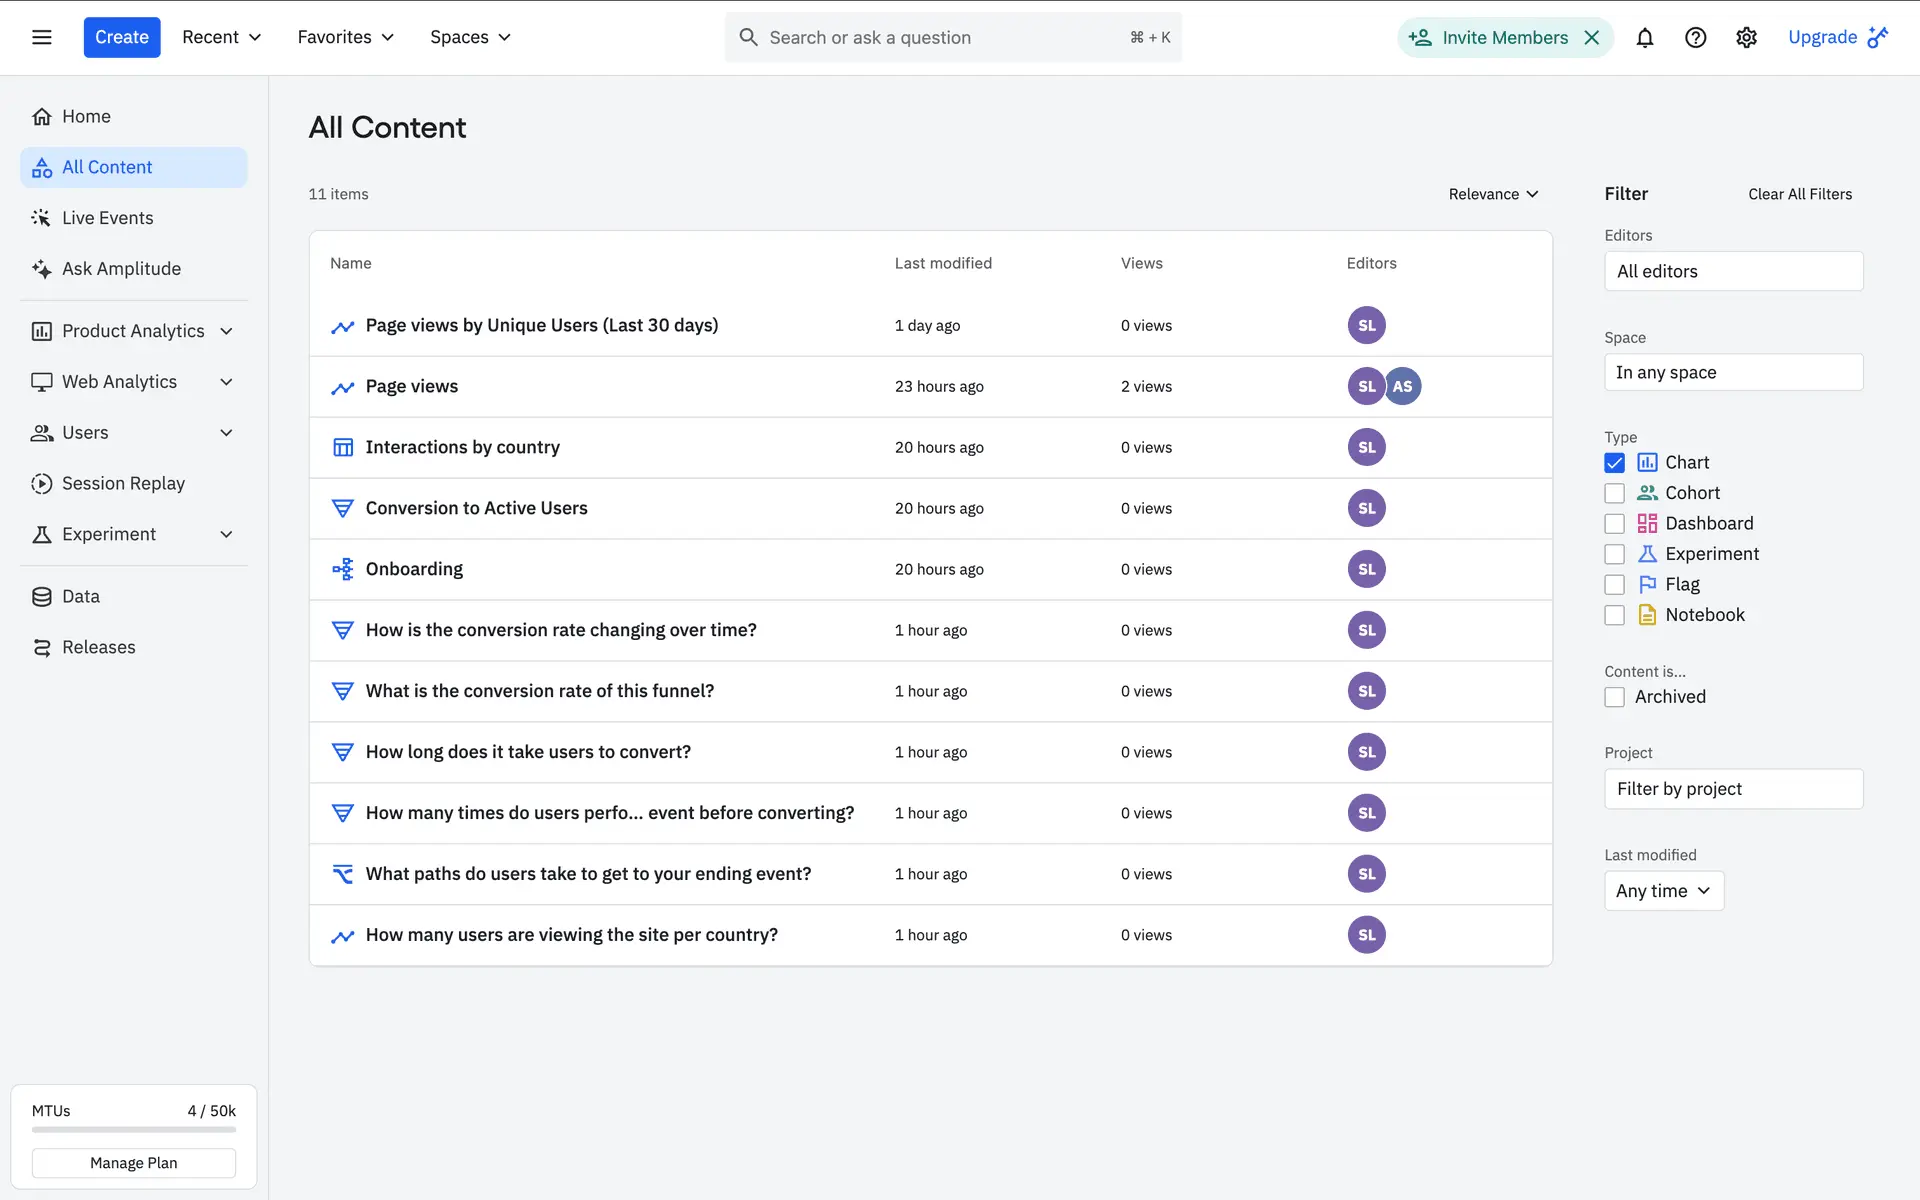Click the MTUs usage progress bar
The height and width of the screenshot is (1200, 1920).
(133, 1130)
